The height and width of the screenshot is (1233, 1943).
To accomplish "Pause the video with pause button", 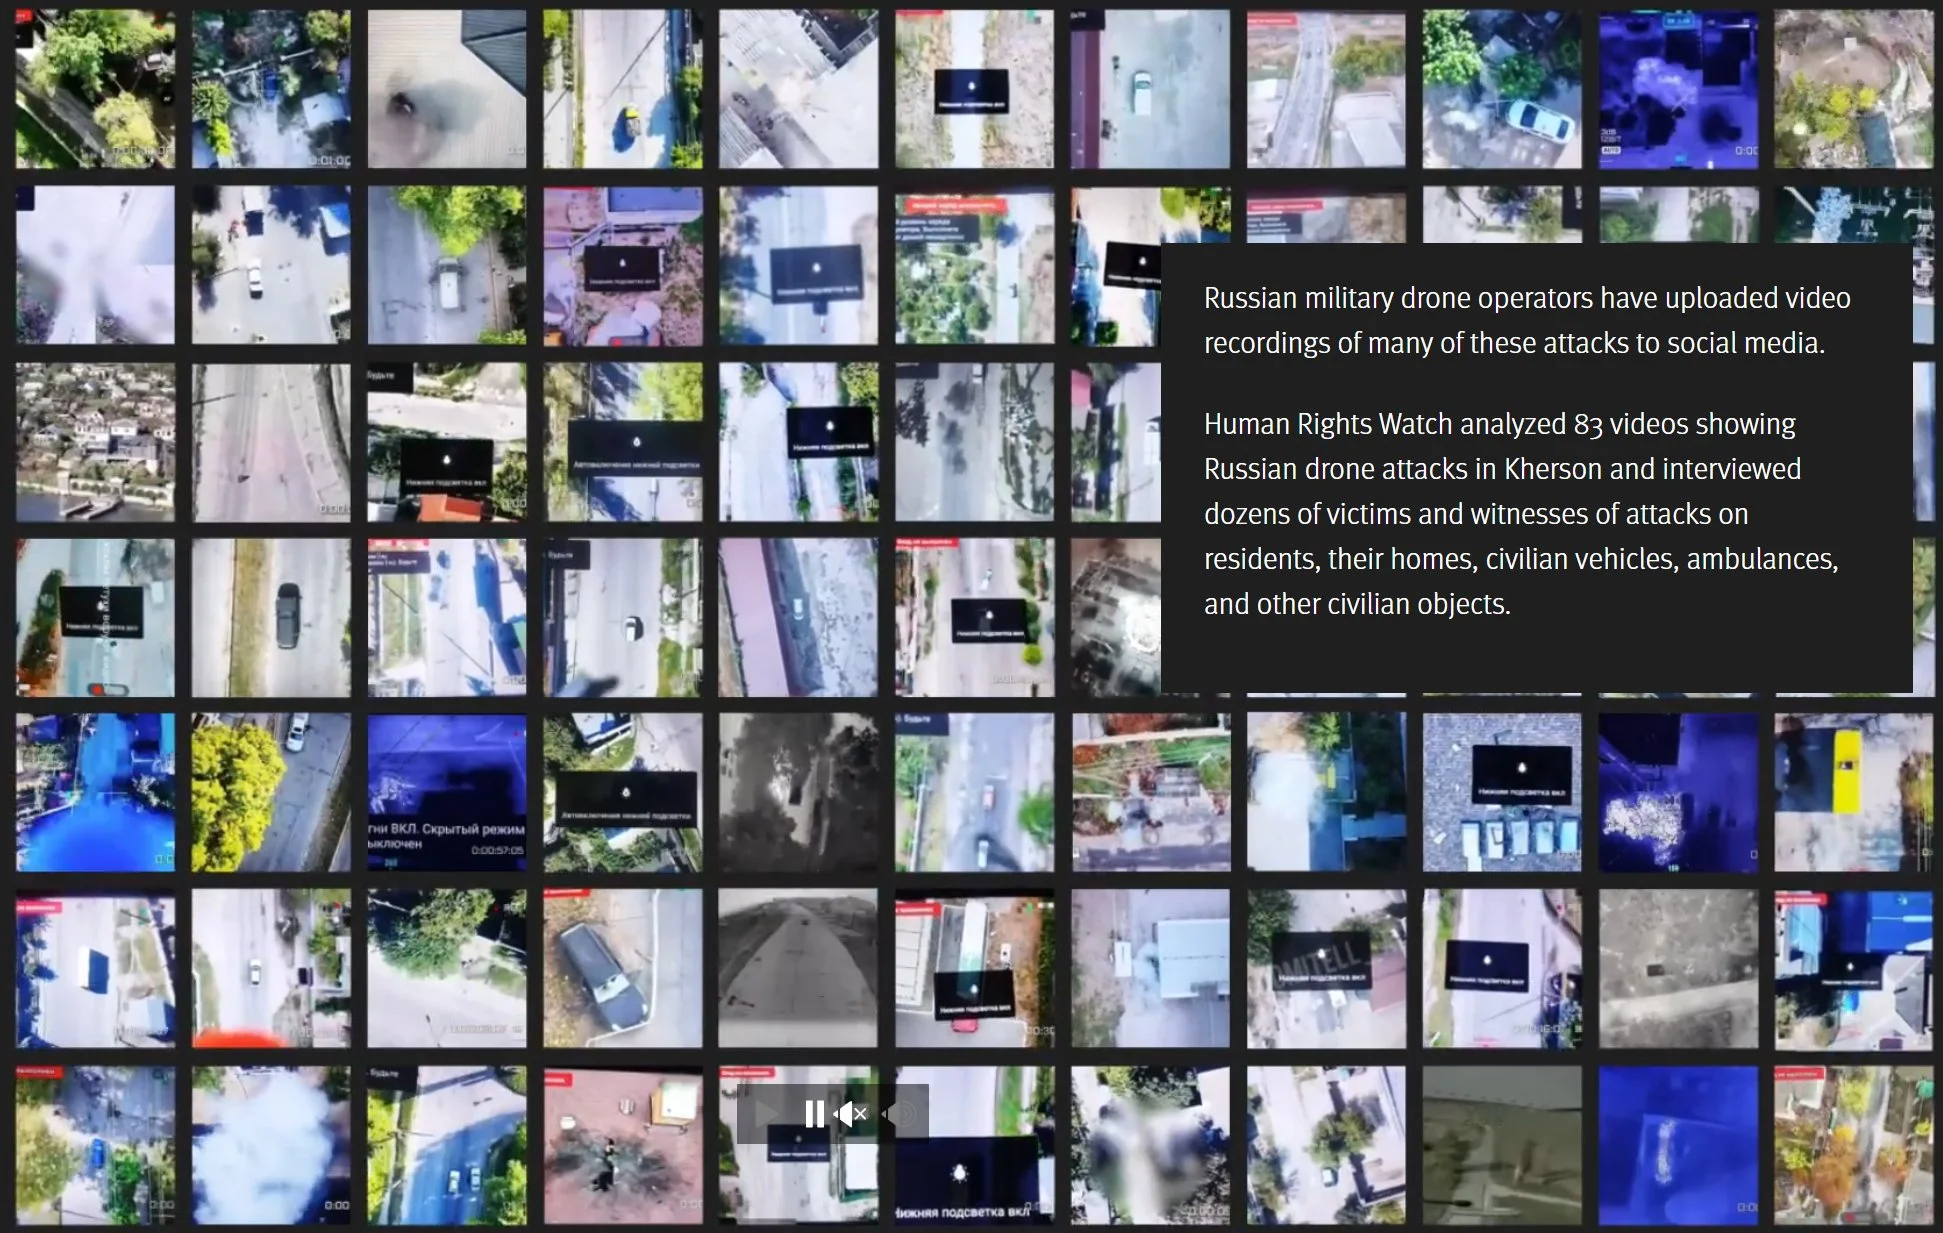I will pos(814,1114).
